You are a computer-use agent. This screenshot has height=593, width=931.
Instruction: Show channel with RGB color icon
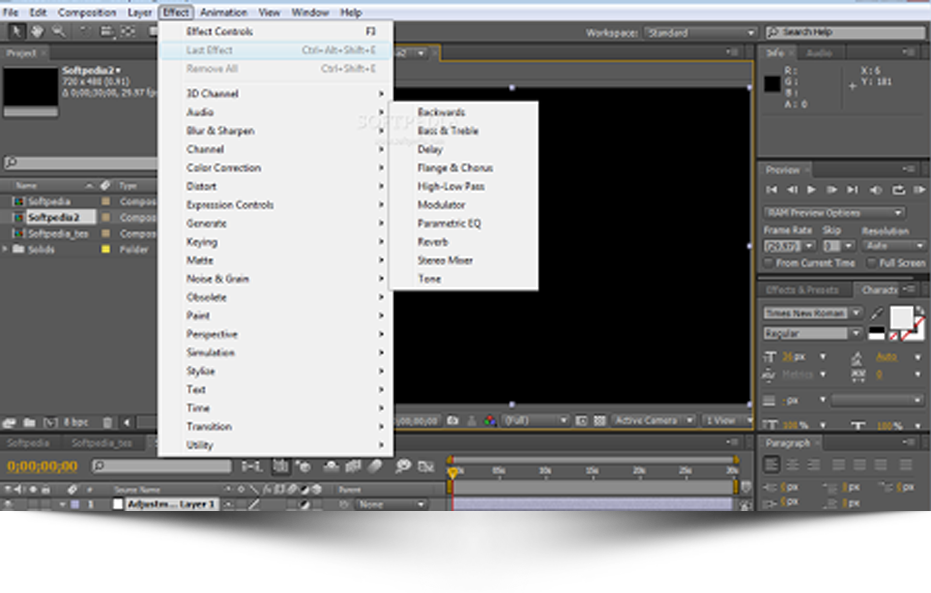[489, 420]
